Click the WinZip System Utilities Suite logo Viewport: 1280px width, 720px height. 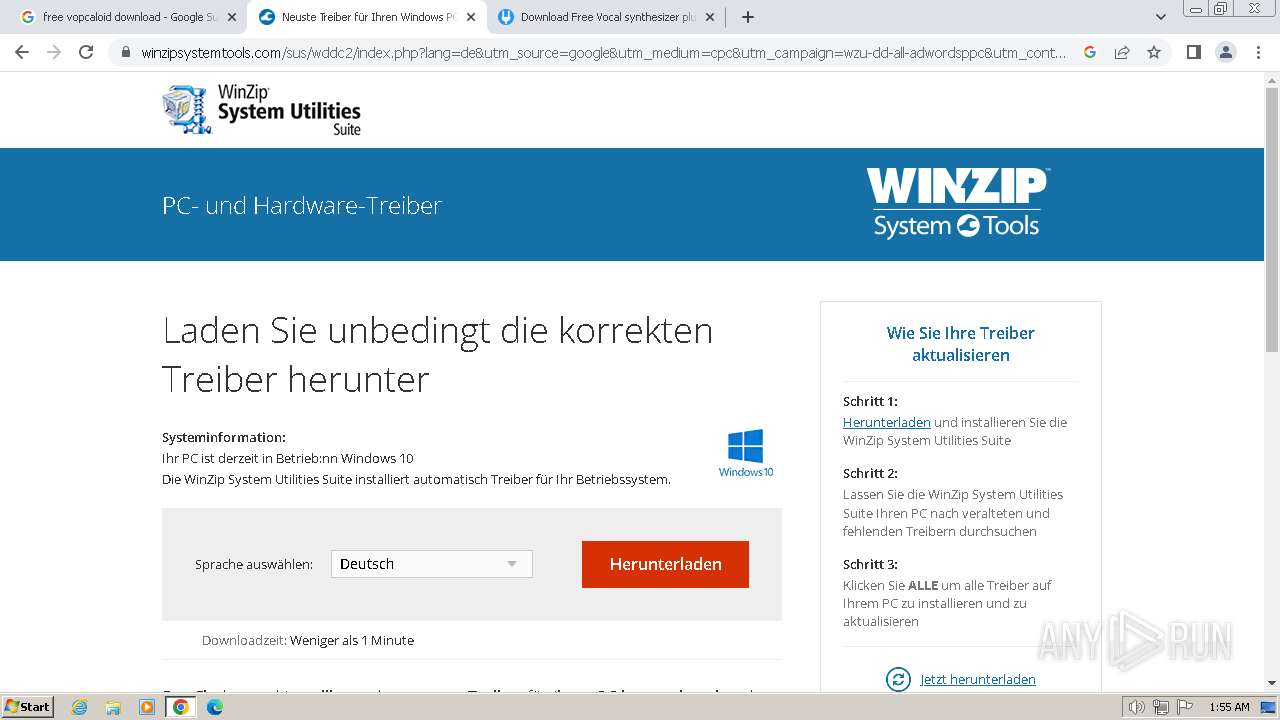262,110
